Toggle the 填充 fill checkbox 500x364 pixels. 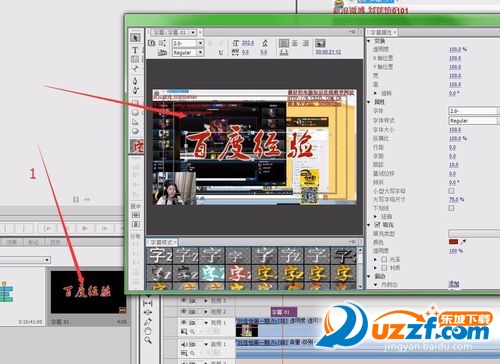(377, 225)
